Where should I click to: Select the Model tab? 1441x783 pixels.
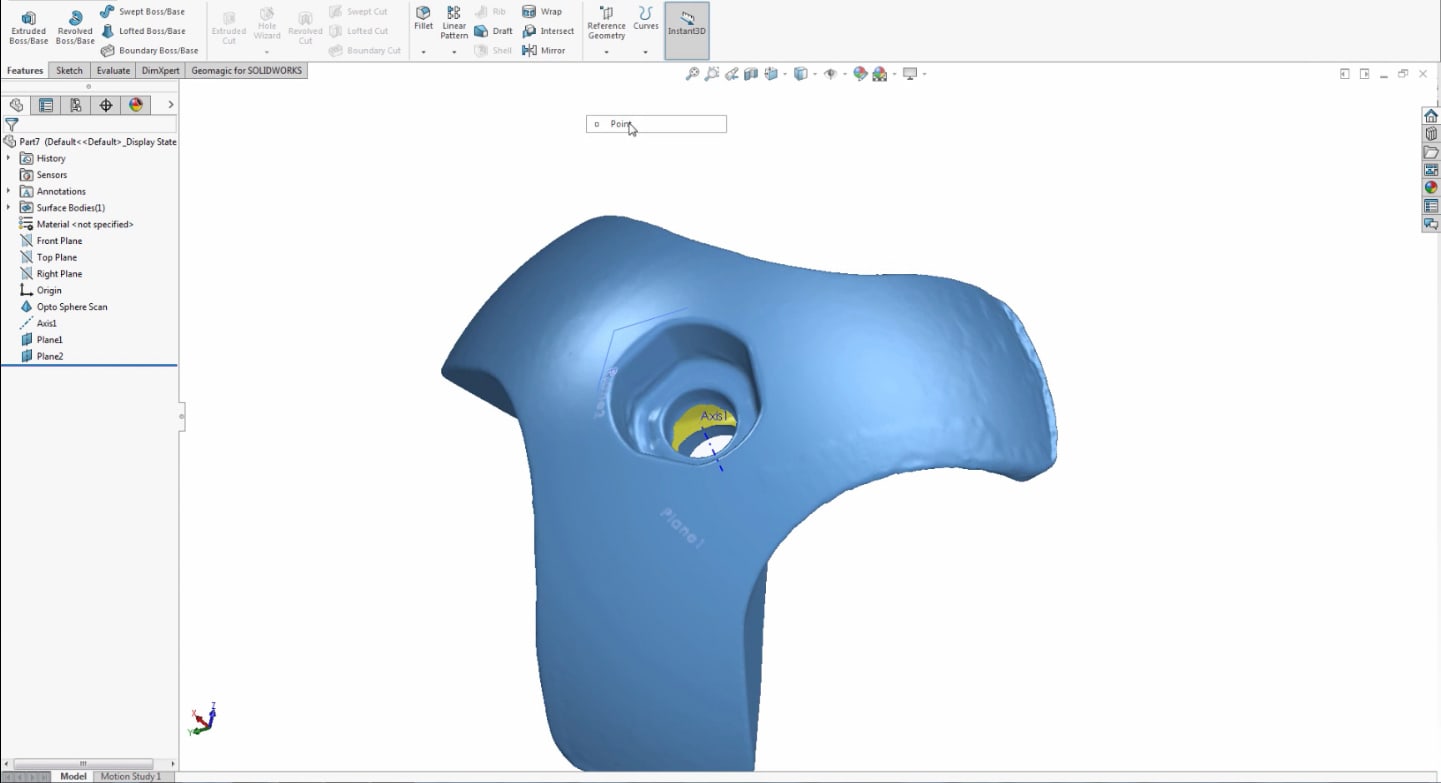pos(73,776)
